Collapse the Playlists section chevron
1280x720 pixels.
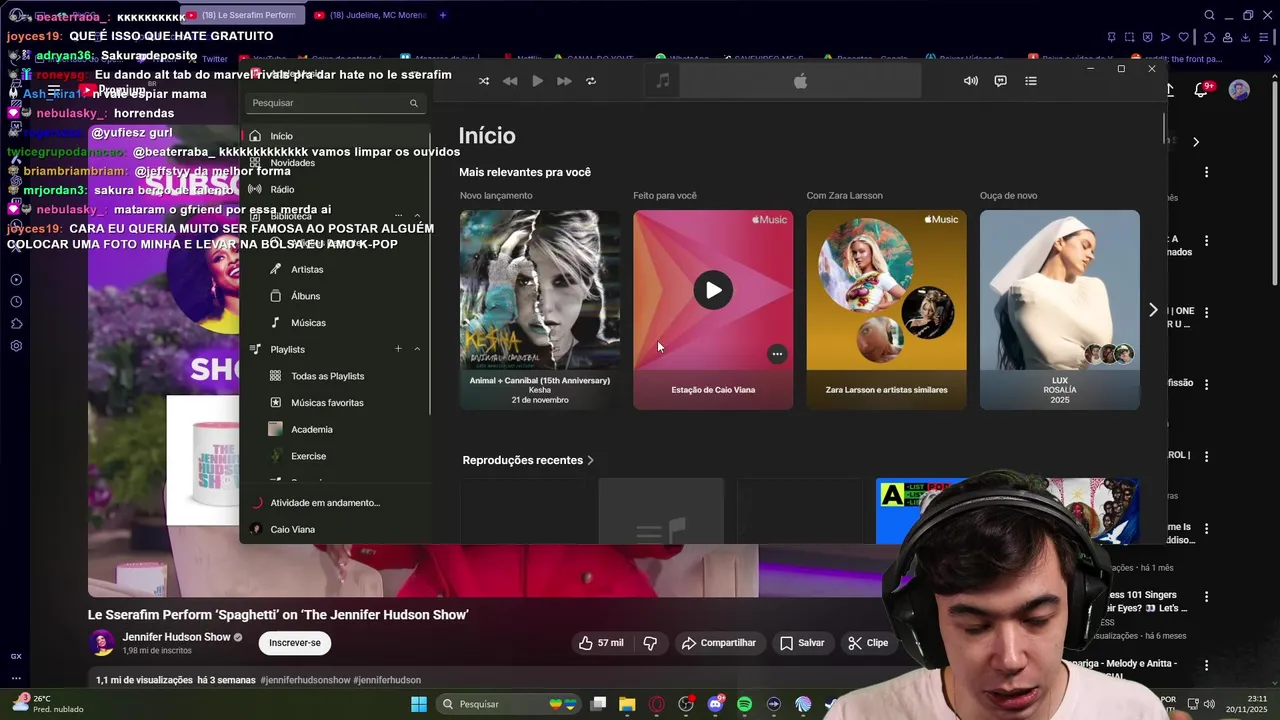[x=417, y=349]
